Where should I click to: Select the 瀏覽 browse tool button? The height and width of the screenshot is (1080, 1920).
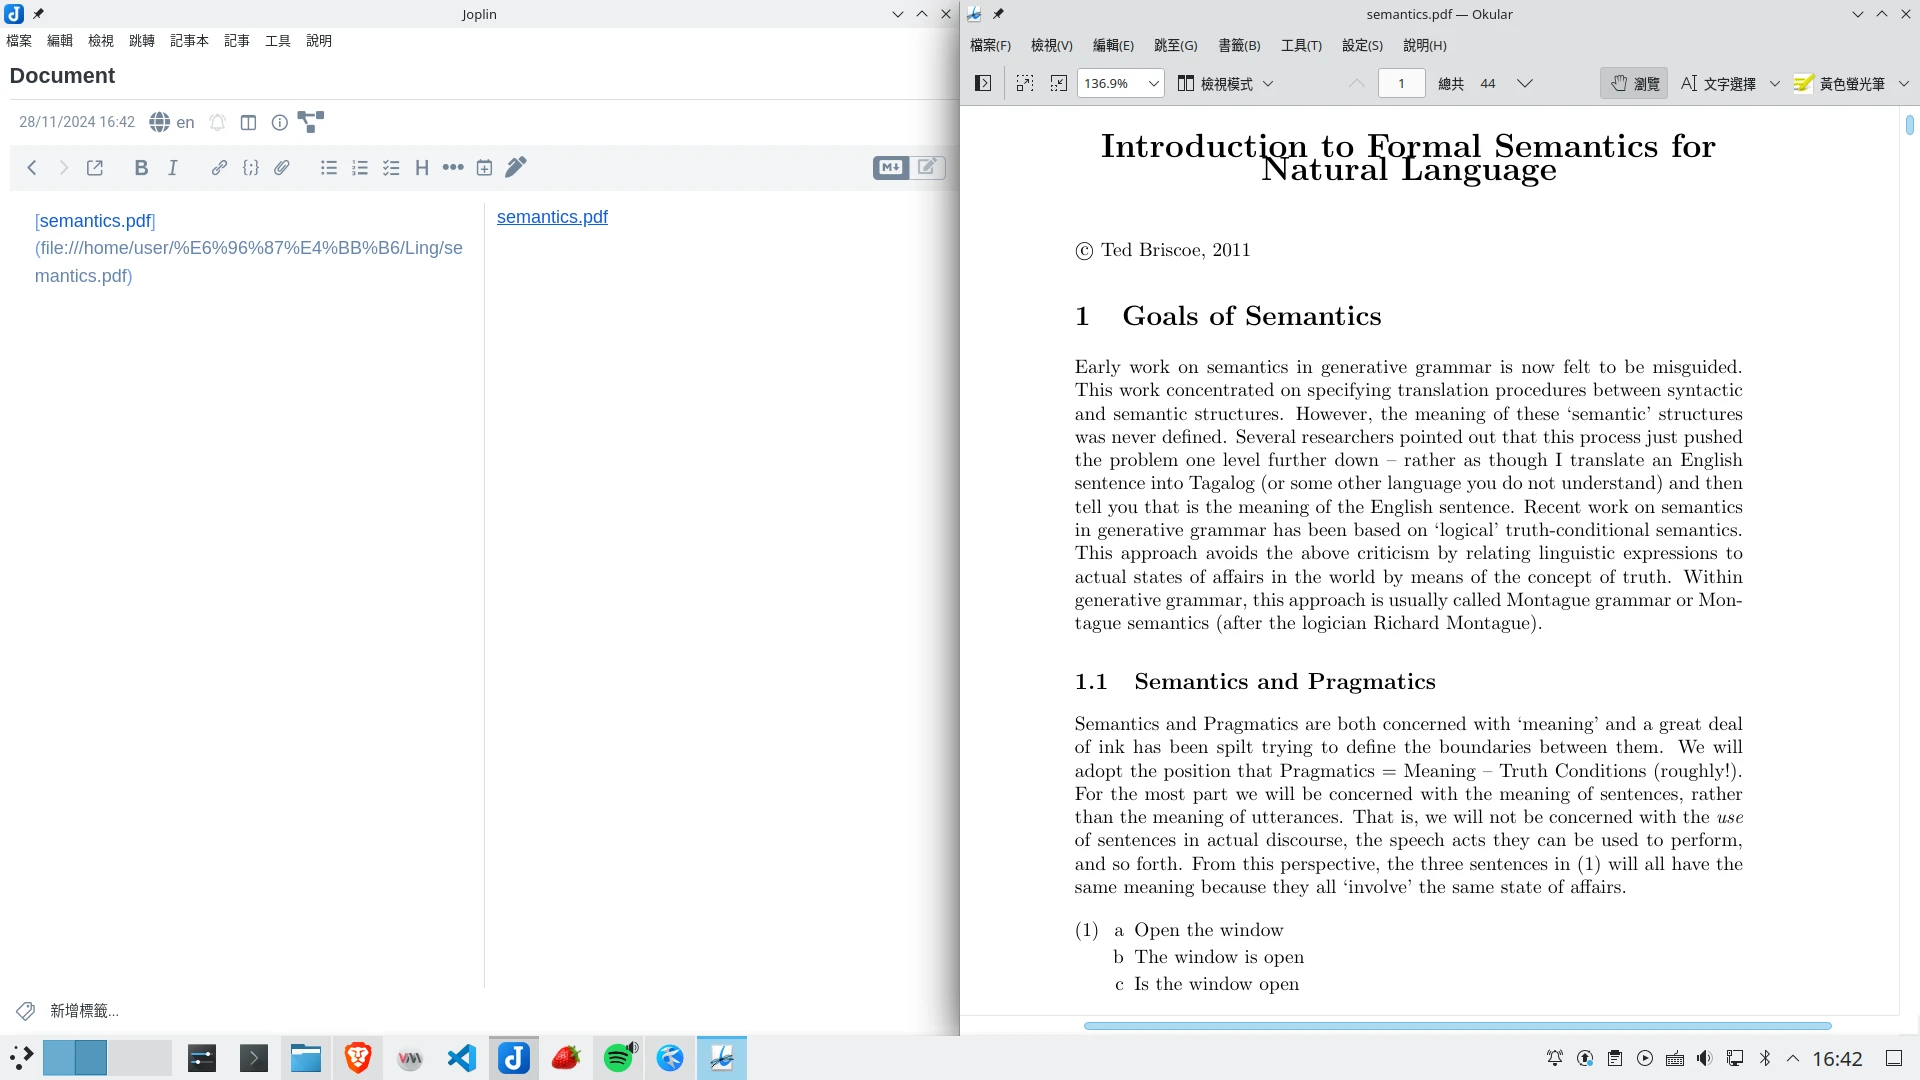[1634, 84]
